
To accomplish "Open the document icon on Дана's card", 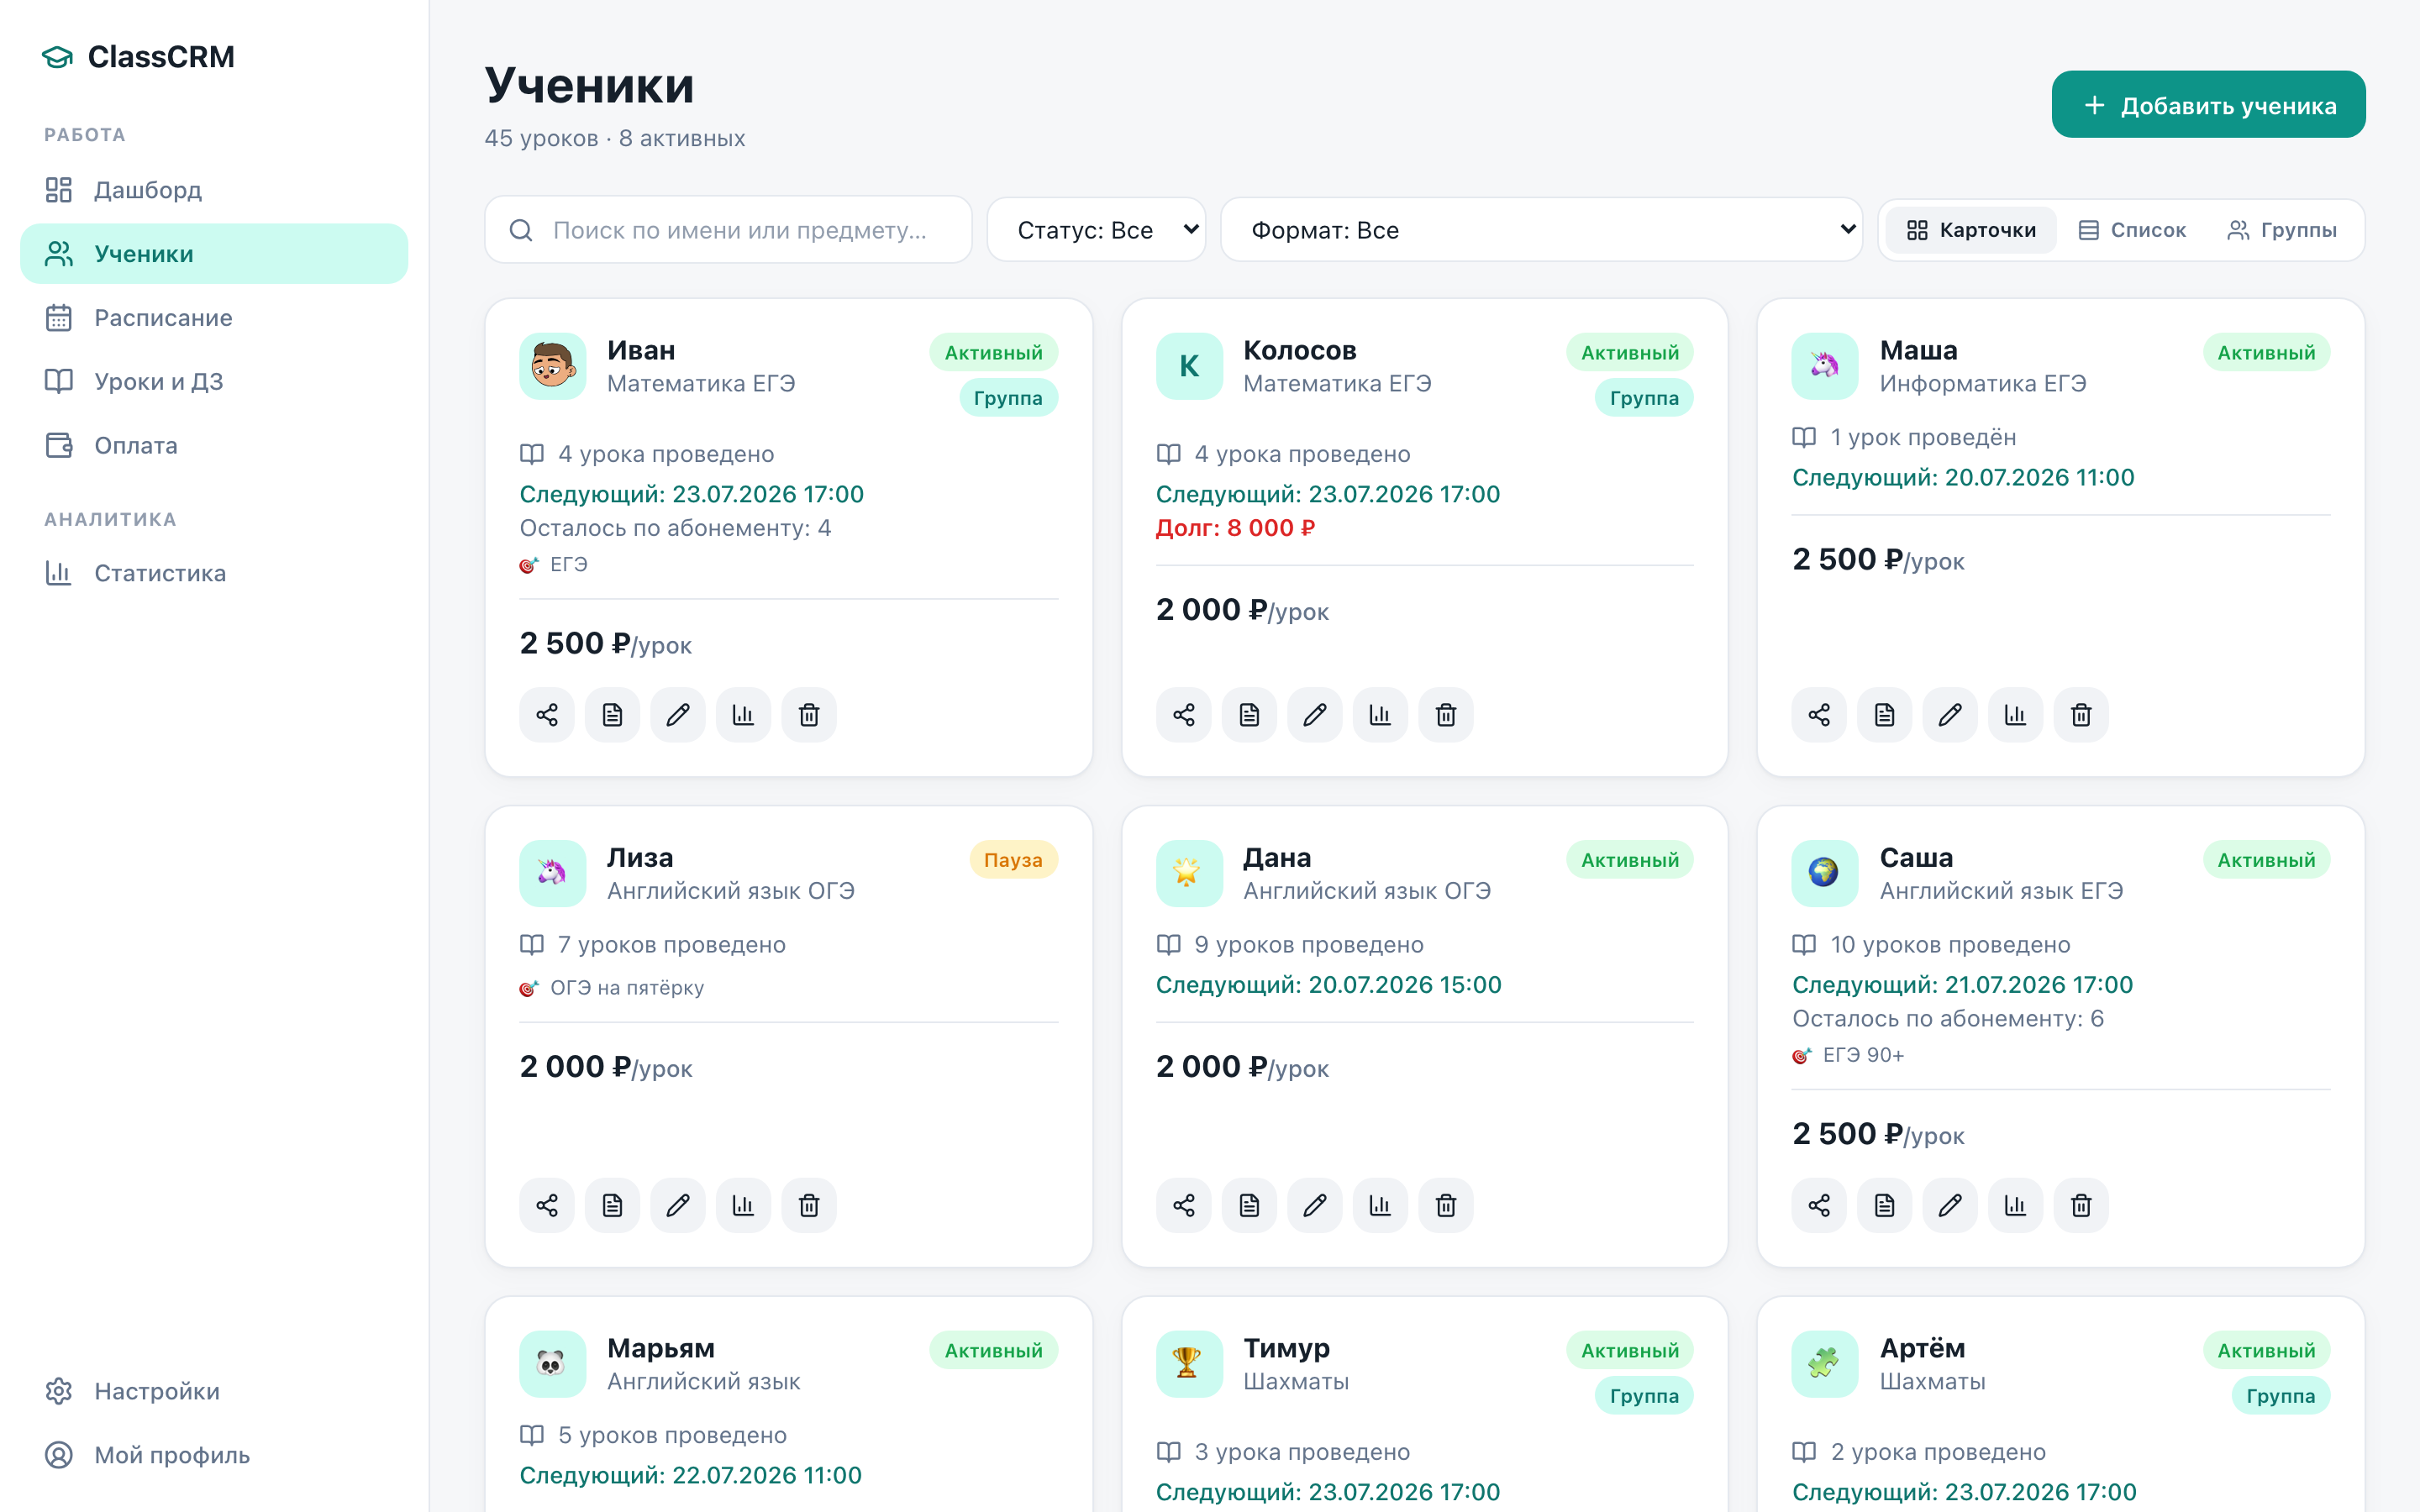I will (x=1249, y=1205).
